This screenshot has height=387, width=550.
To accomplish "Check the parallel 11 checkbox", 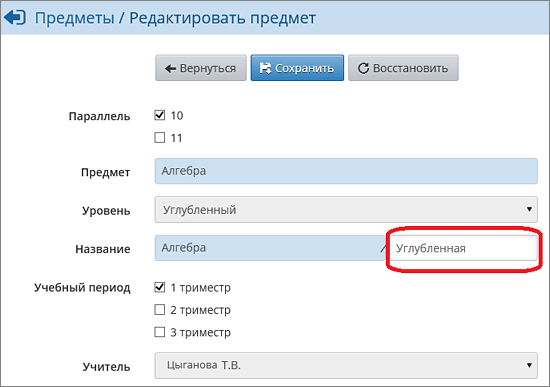I will [160, 138].
